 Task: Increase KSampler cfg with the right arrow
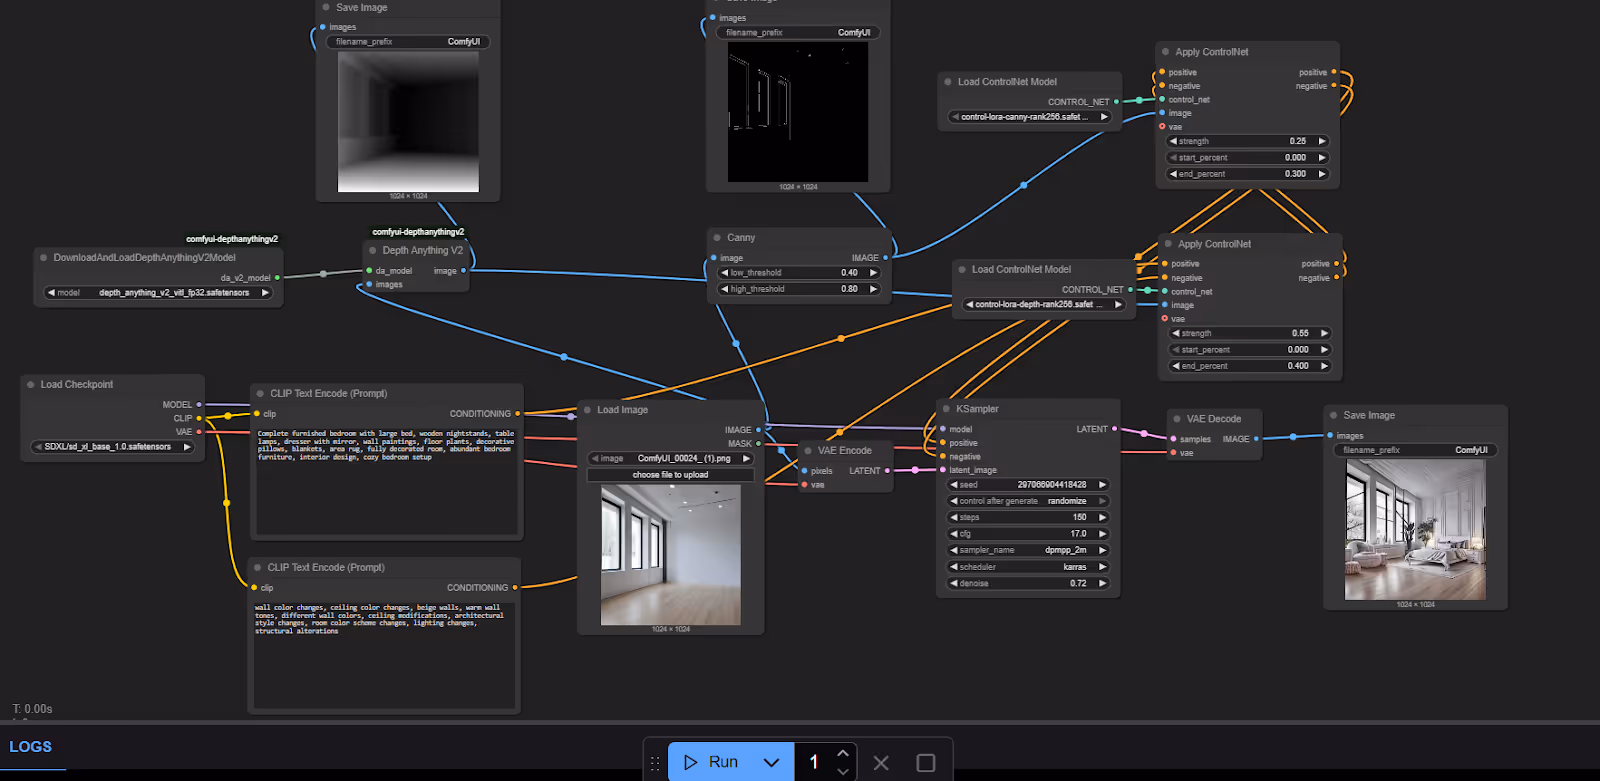pos(1102,534)
